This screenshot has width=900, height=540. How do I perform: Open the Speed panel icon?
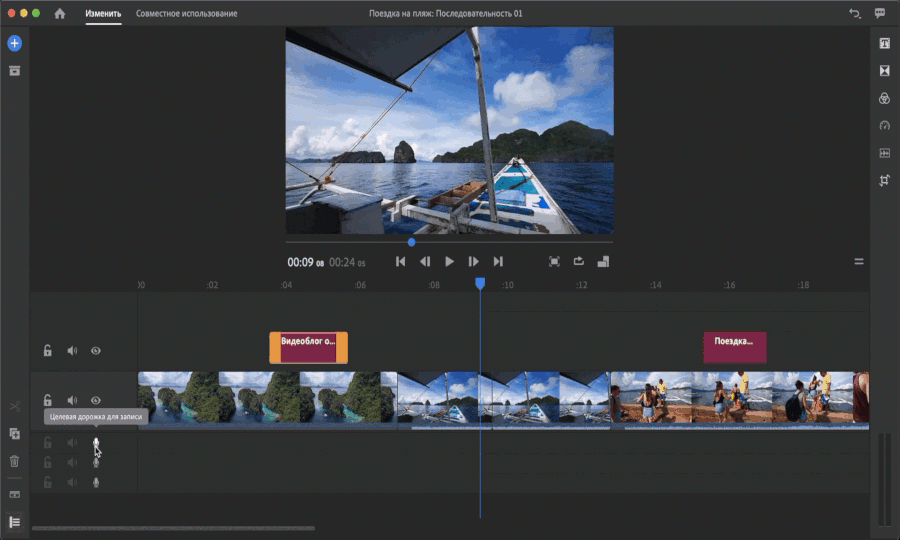point(884,126)
